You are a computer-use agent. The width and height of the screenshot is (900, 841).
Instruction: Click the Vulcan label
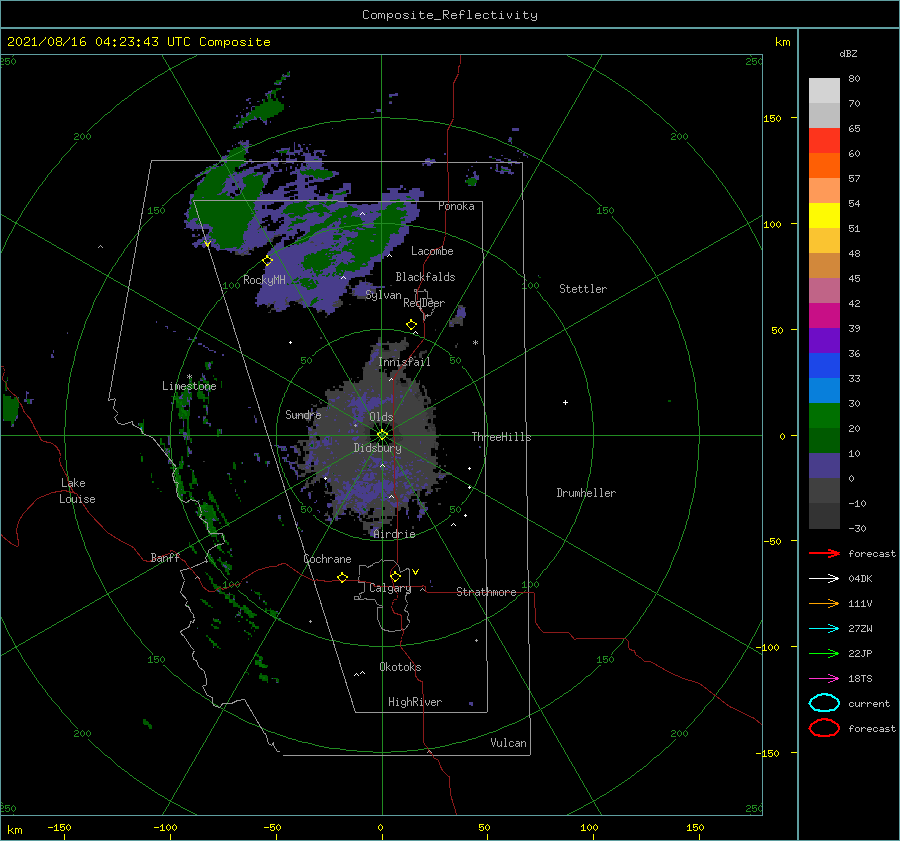(x=508, y=743)
